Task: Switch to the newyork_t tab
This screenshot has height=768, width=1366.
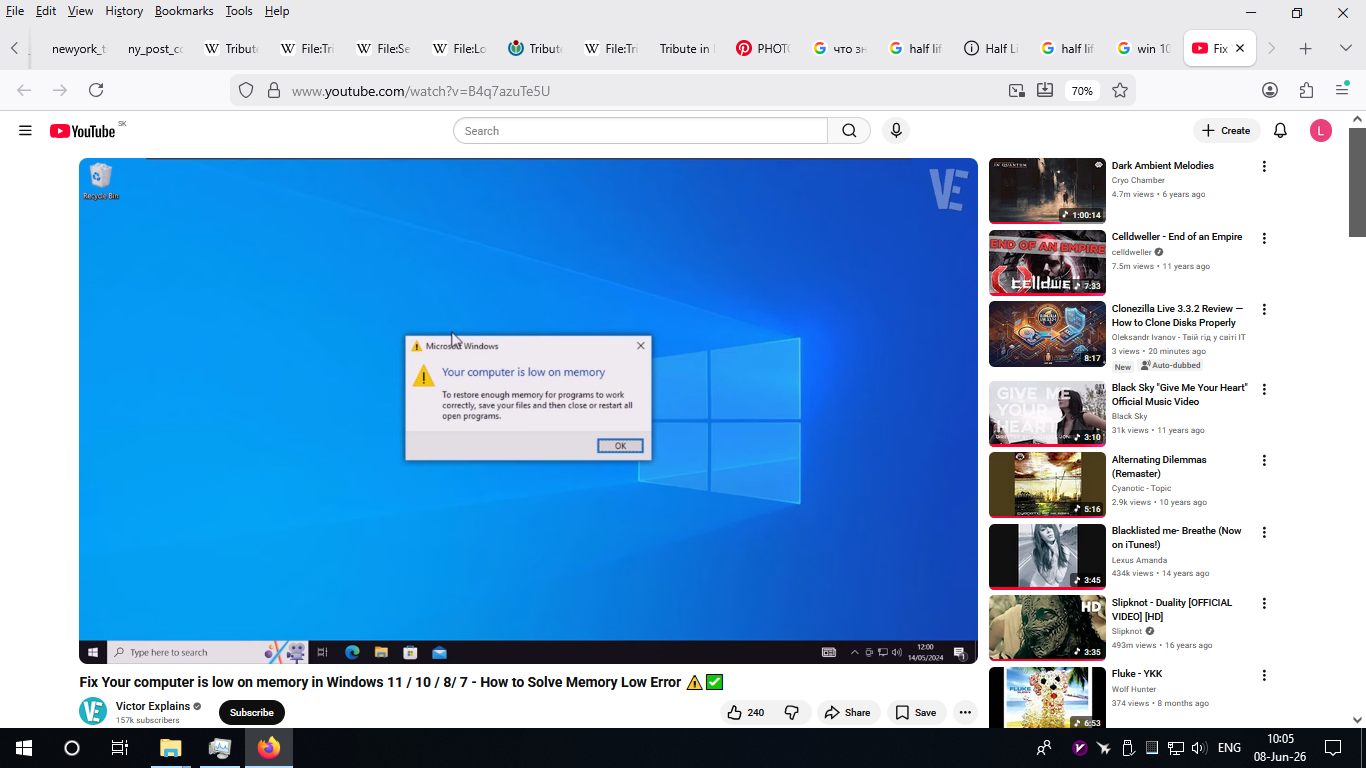Action: pos(78,48)
